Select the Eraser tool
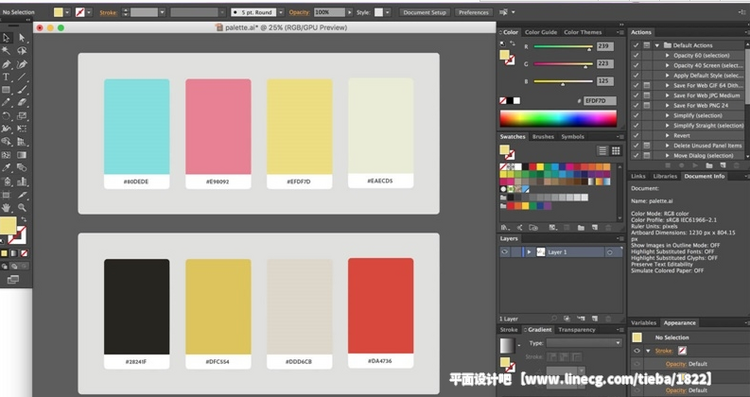750x397 pixels. (22, 102)
